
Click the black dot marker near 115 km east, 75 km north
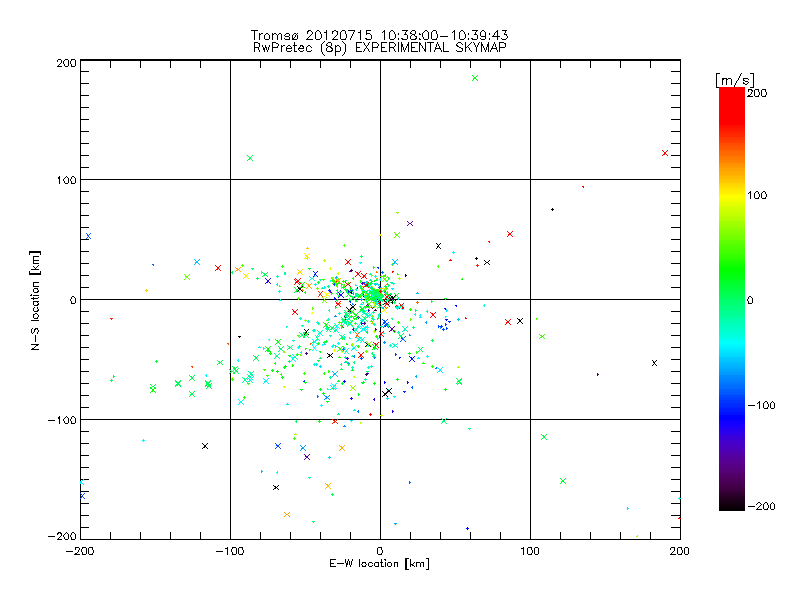click(x=553, y=210)
